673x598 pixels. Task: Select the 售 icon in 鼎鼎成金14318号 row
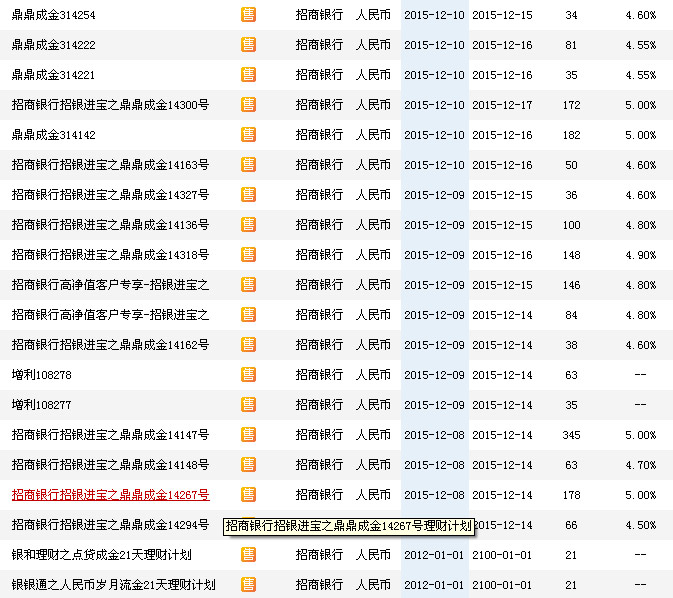(248, 255)
